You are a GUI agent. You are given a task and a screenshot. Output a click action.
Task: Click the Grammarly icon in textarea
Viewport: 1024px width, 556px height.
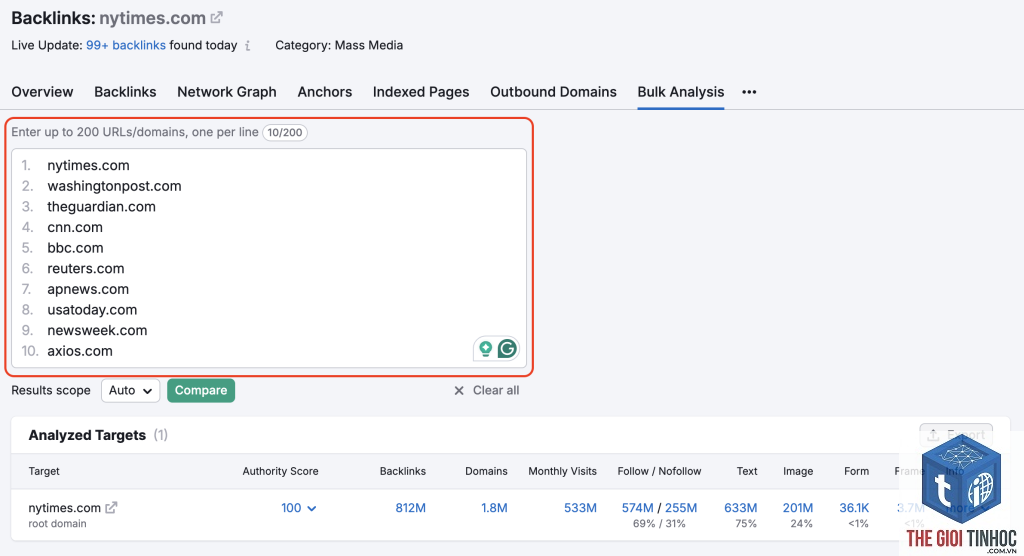(x=507, y=349)
